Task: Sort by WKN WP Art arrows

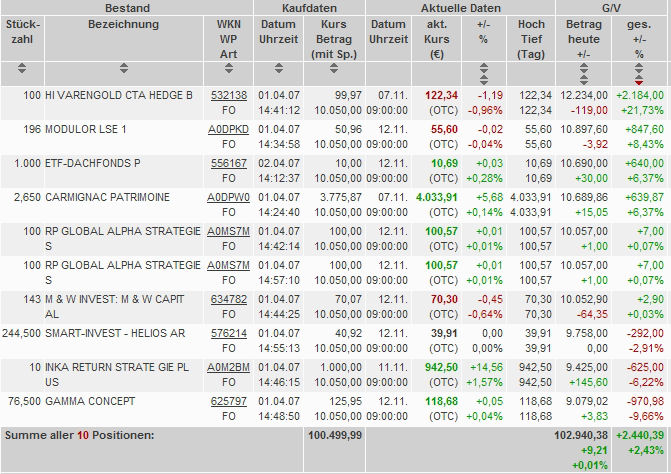Action: (229, 68)
